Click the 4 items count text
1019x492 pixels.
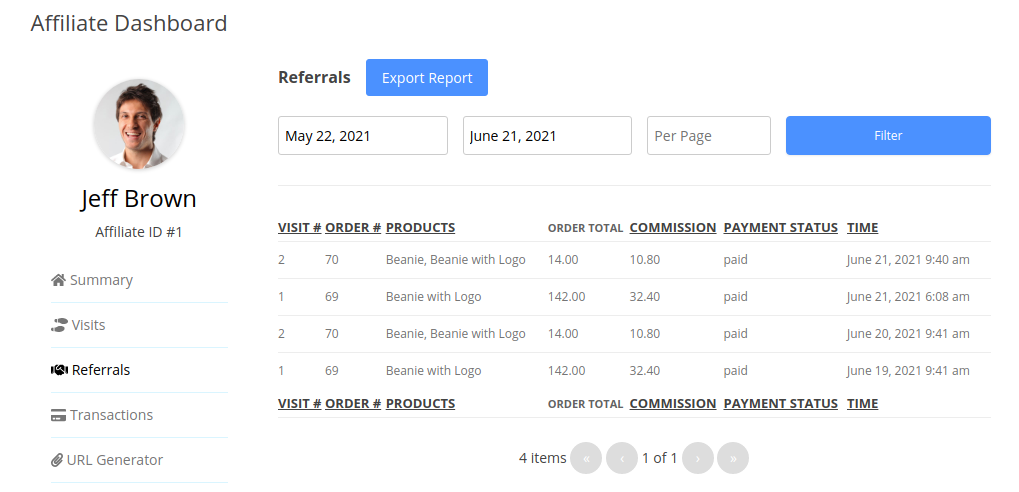click(x=543, y=458)
